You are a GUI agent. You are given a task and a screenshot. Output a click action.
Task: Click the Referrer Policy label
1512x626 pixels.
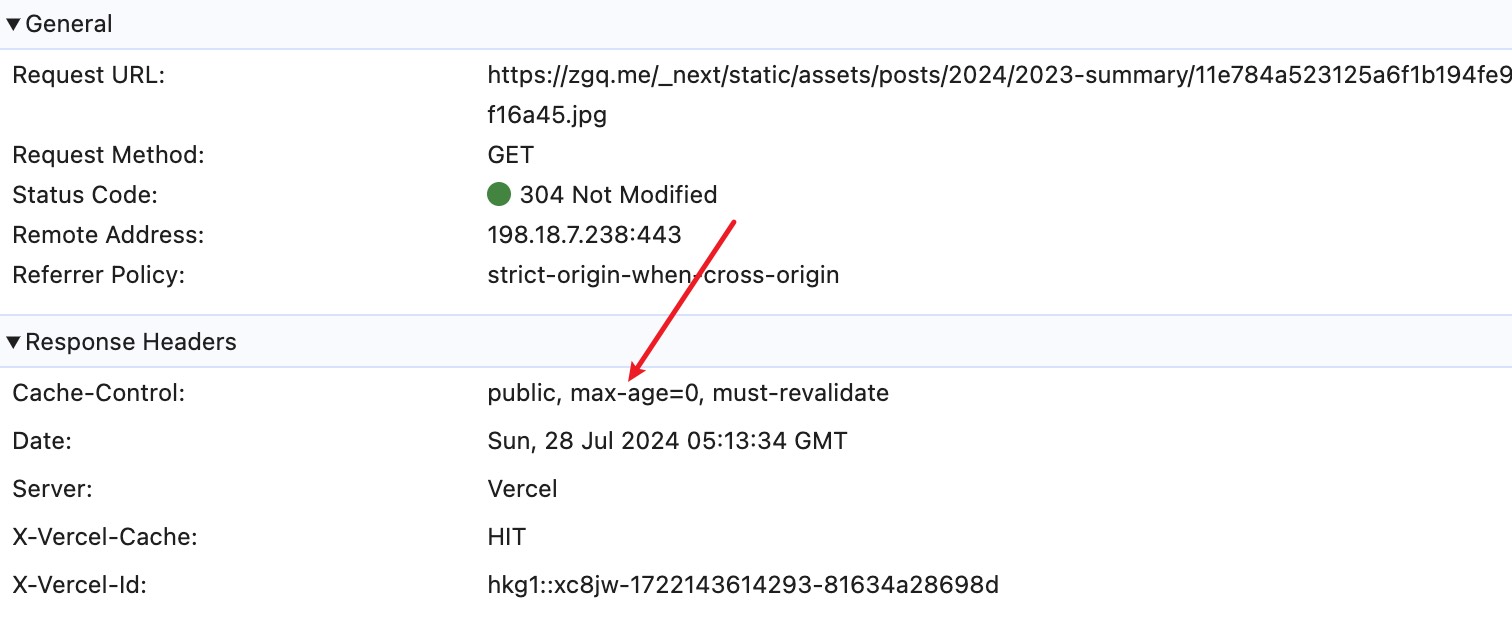point(99,275)
